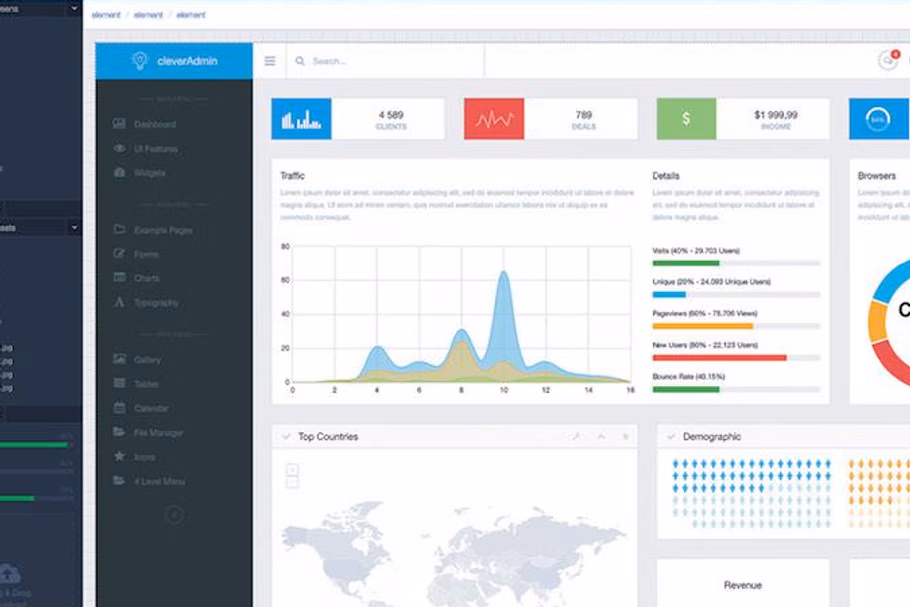The width and height of the screenshot is (910, 607).
Task: Close the Top Countries panel
Action: click(626, 437)
